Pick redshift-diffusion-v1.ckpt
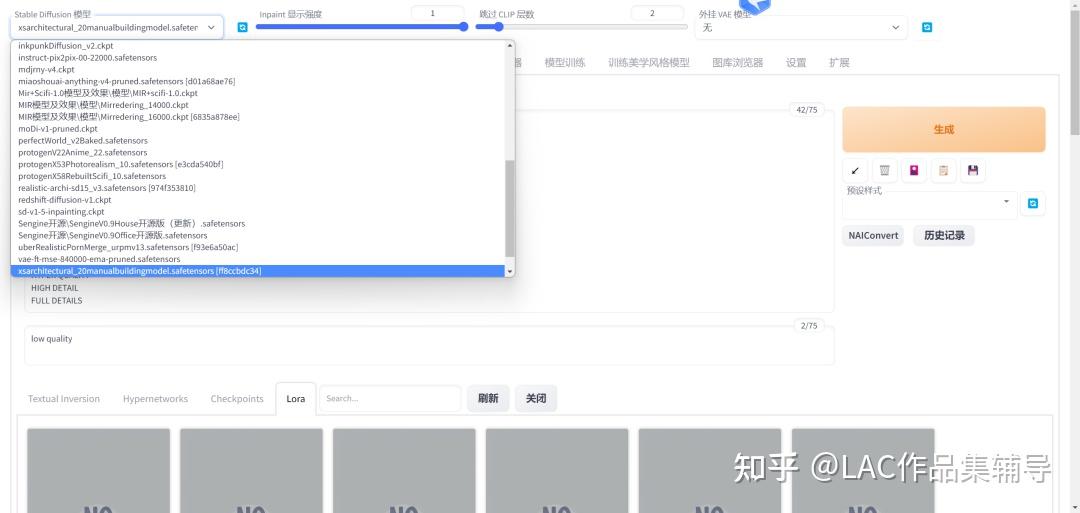 [258, 200]
